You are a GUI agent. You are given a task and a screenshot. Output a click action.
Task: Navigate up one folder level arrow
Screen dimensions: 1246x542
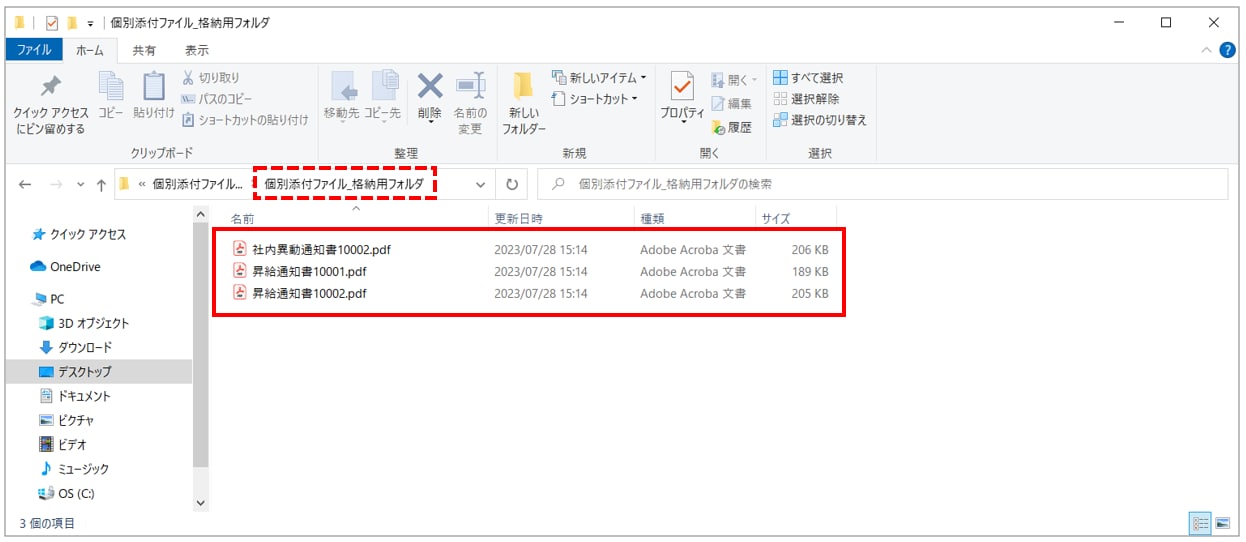click(x=101, y=185)
